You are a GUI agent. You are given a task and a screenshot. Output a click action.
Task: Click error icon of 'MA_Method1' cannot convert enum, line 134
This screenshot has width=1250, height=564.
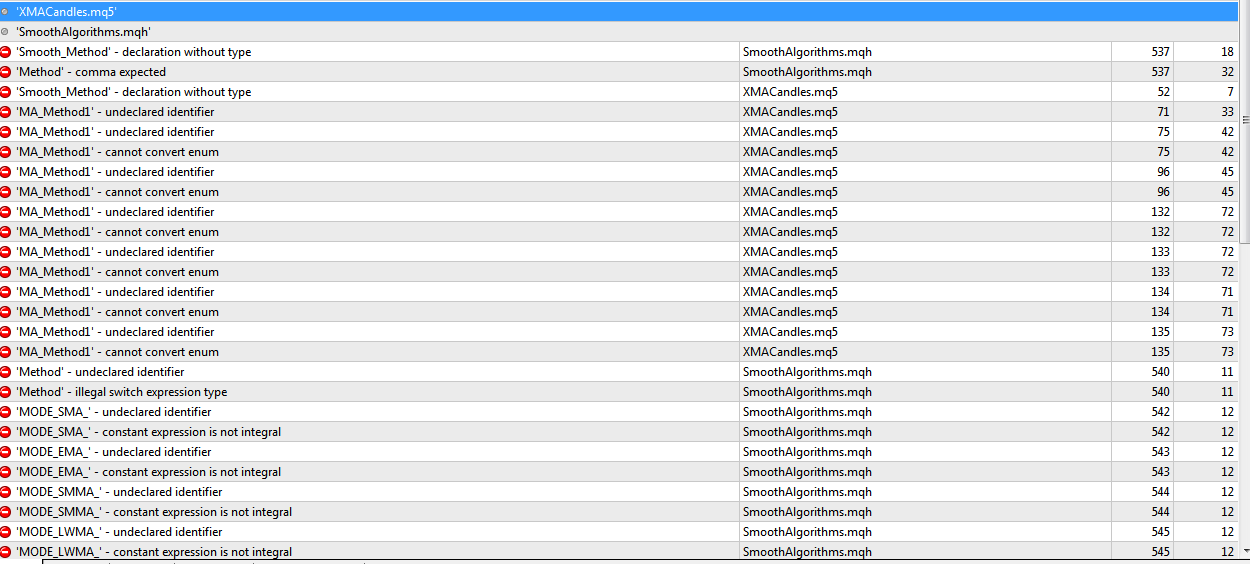coord(6,311)
